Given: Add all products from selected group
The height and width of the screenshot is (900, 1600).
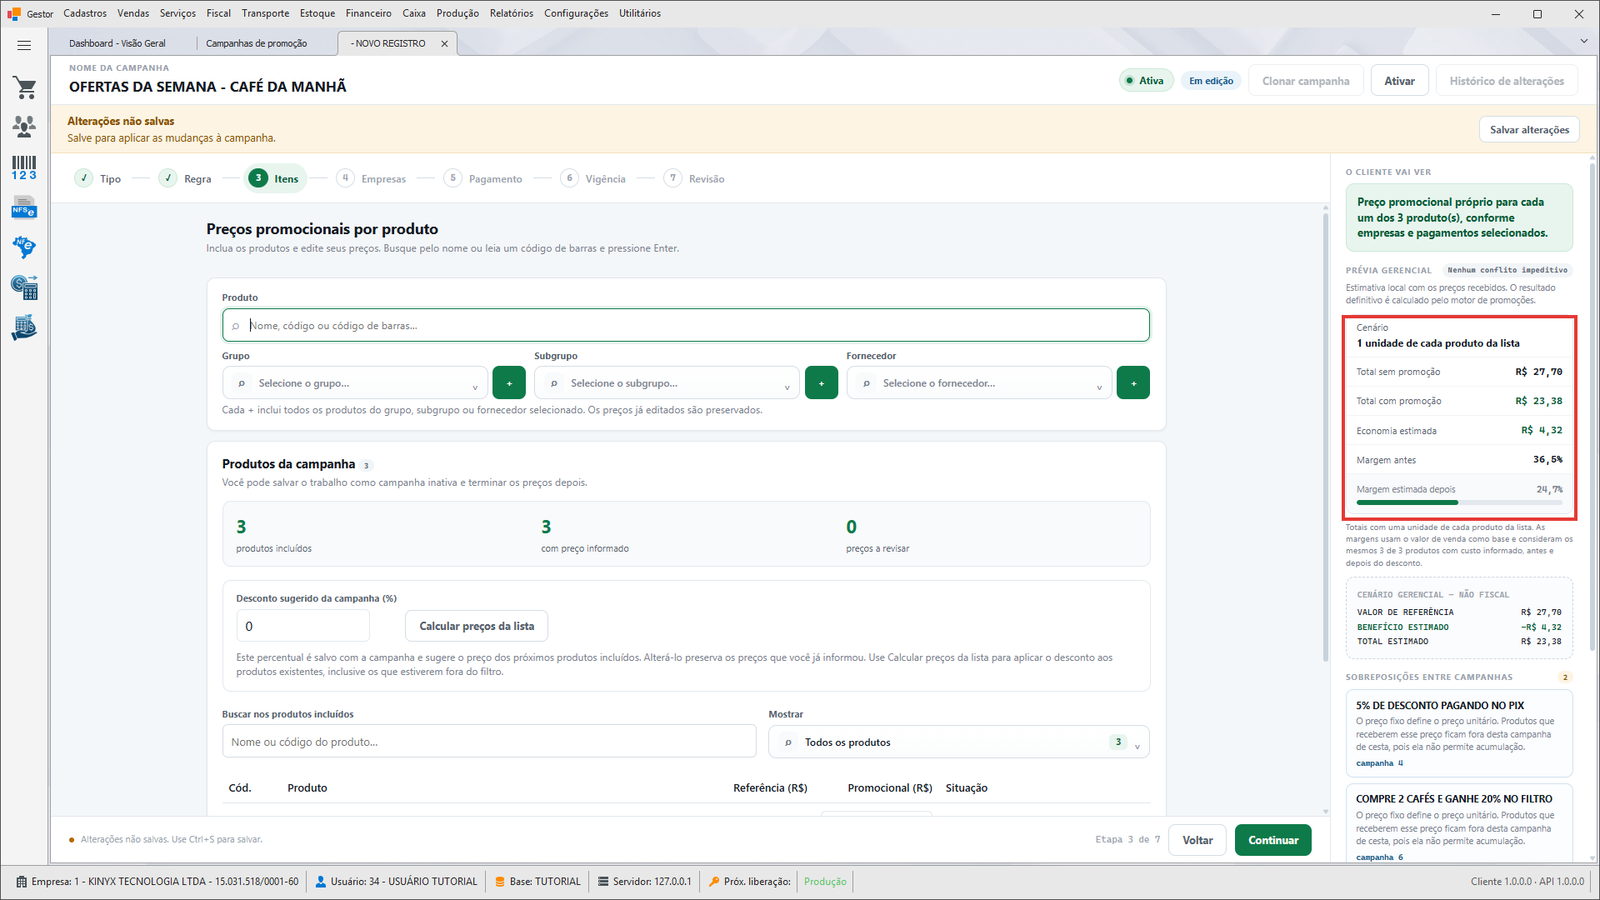Looking at the screenshot, I should [509, 383].
